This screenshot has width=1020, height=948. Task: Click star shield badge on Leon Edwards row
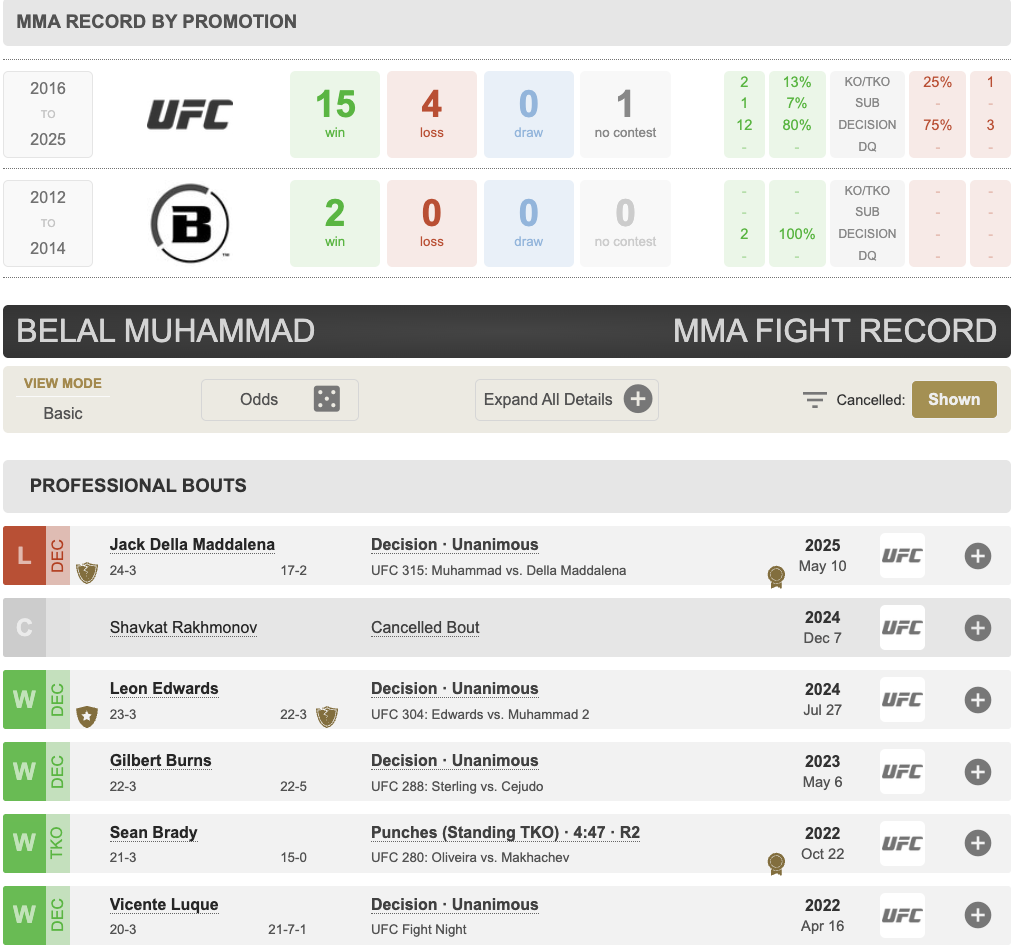(x=87, y=716)
